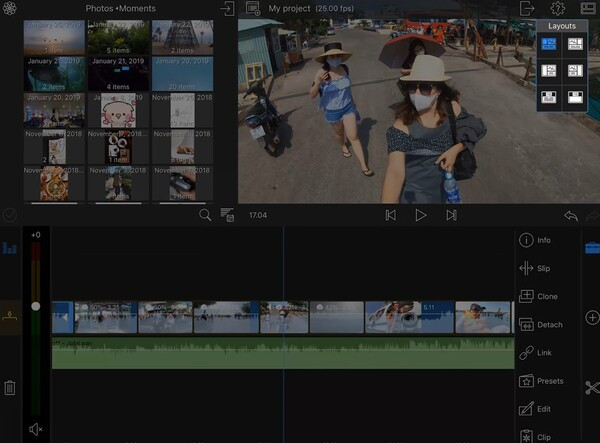Expand Photos Moments source selector
600x443 pixels.
pyautogui.click(x=121, y=8)
